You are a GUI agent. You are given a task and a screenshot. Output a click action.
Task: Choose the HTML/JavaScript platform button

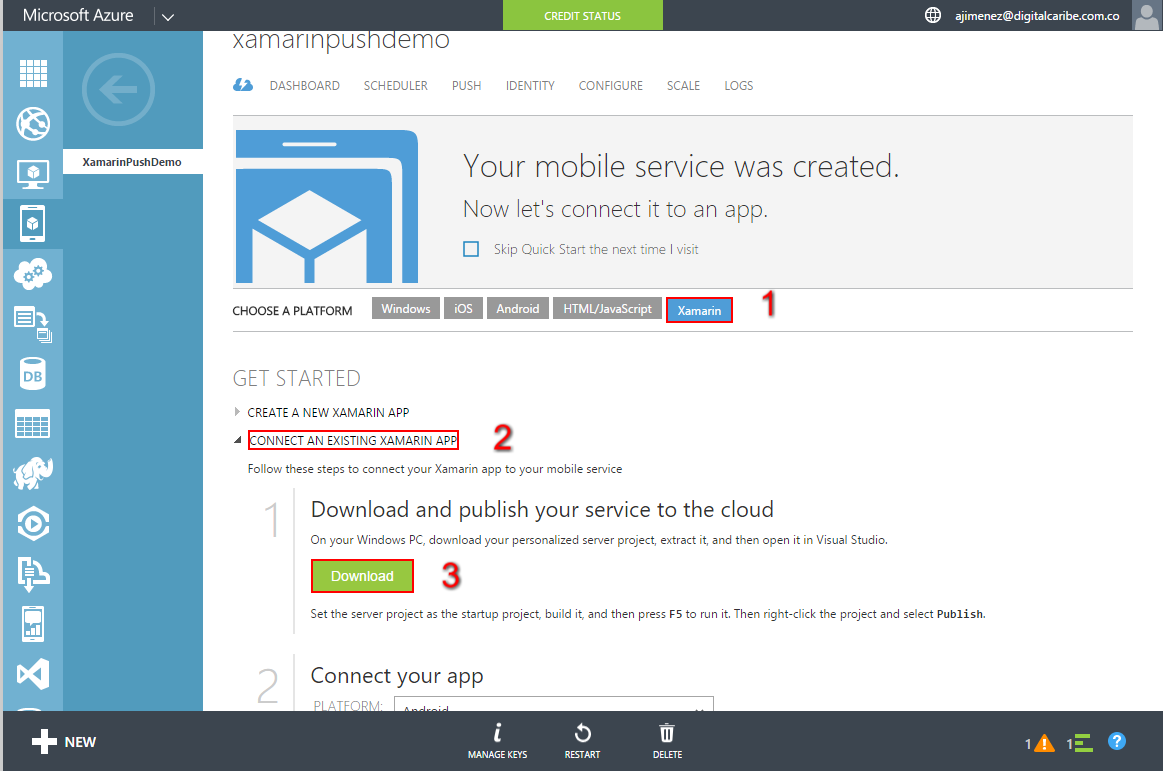607,309
